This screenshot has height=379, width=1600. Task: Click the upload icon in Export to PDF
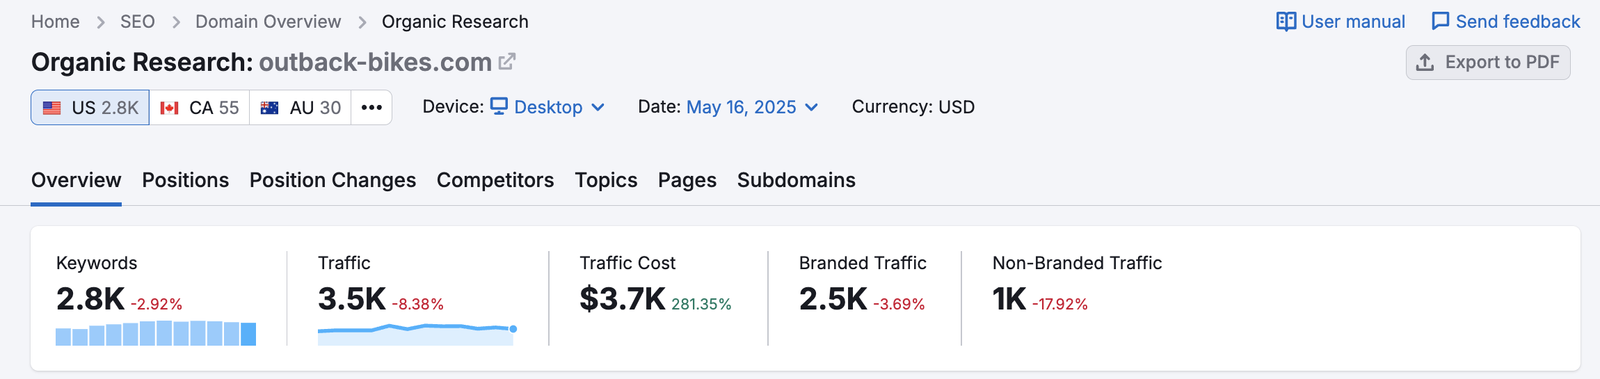click(1426, 62)
